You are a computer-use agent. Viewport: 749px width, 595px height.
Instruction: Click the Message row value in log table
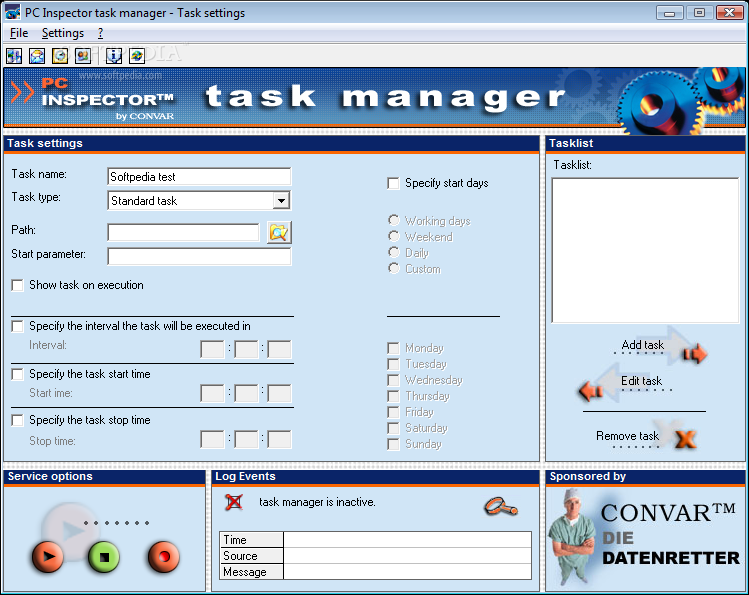(407, 572)
